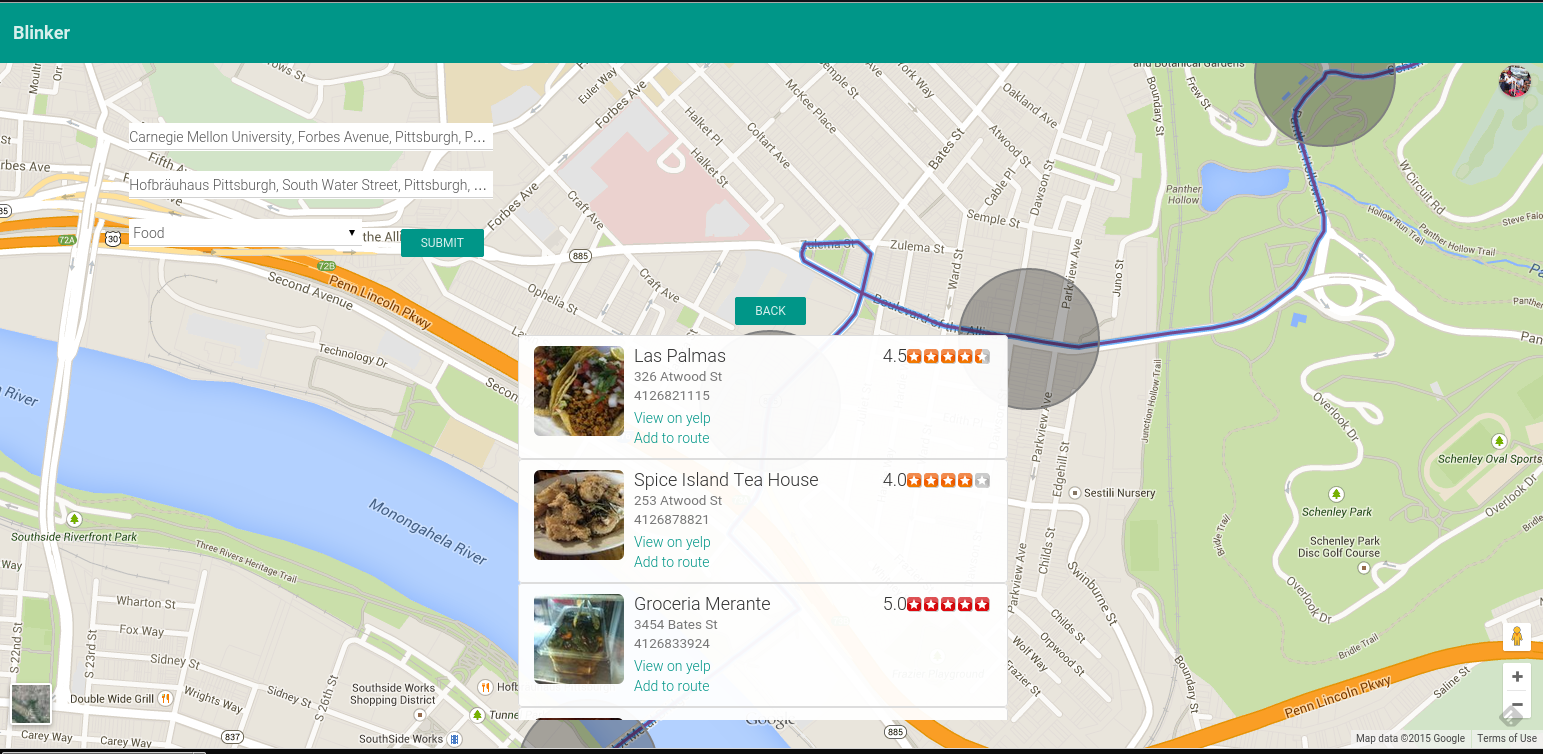Open Groceria Merante photo thumbnail
The height and width of the screenshot is (754, 1543).
pos(579,639)
